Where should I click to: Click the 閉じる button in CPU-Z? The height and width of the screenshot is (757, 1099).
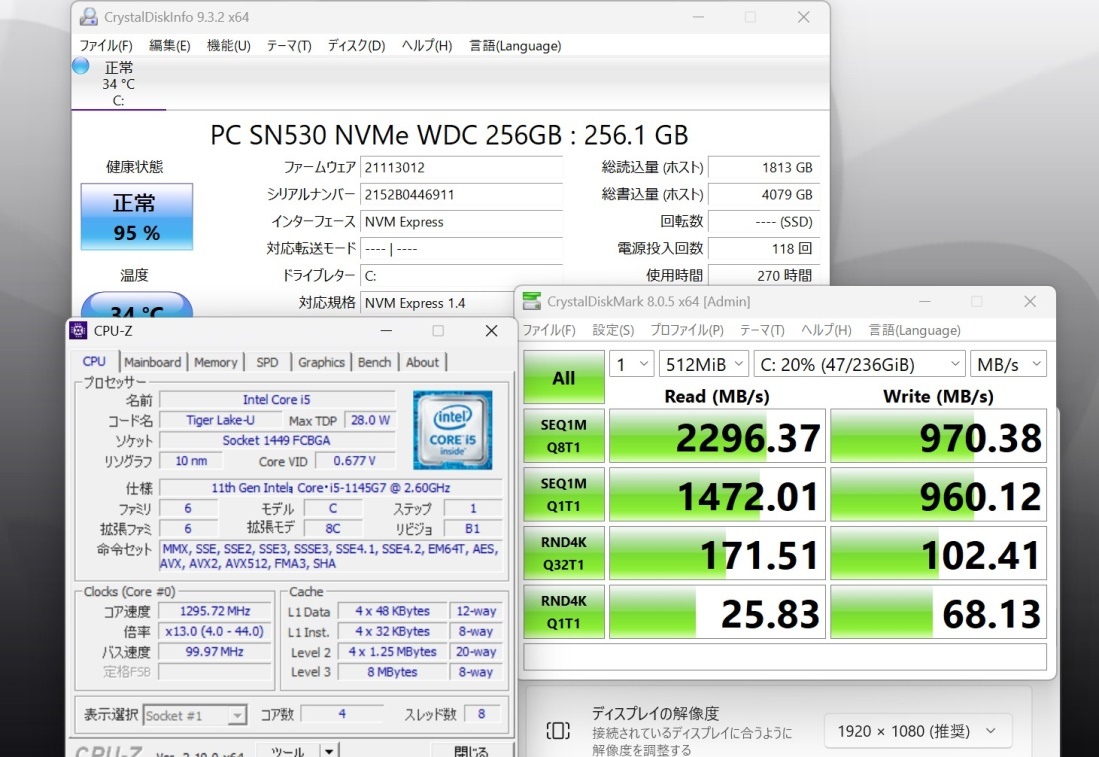[471, 750]
